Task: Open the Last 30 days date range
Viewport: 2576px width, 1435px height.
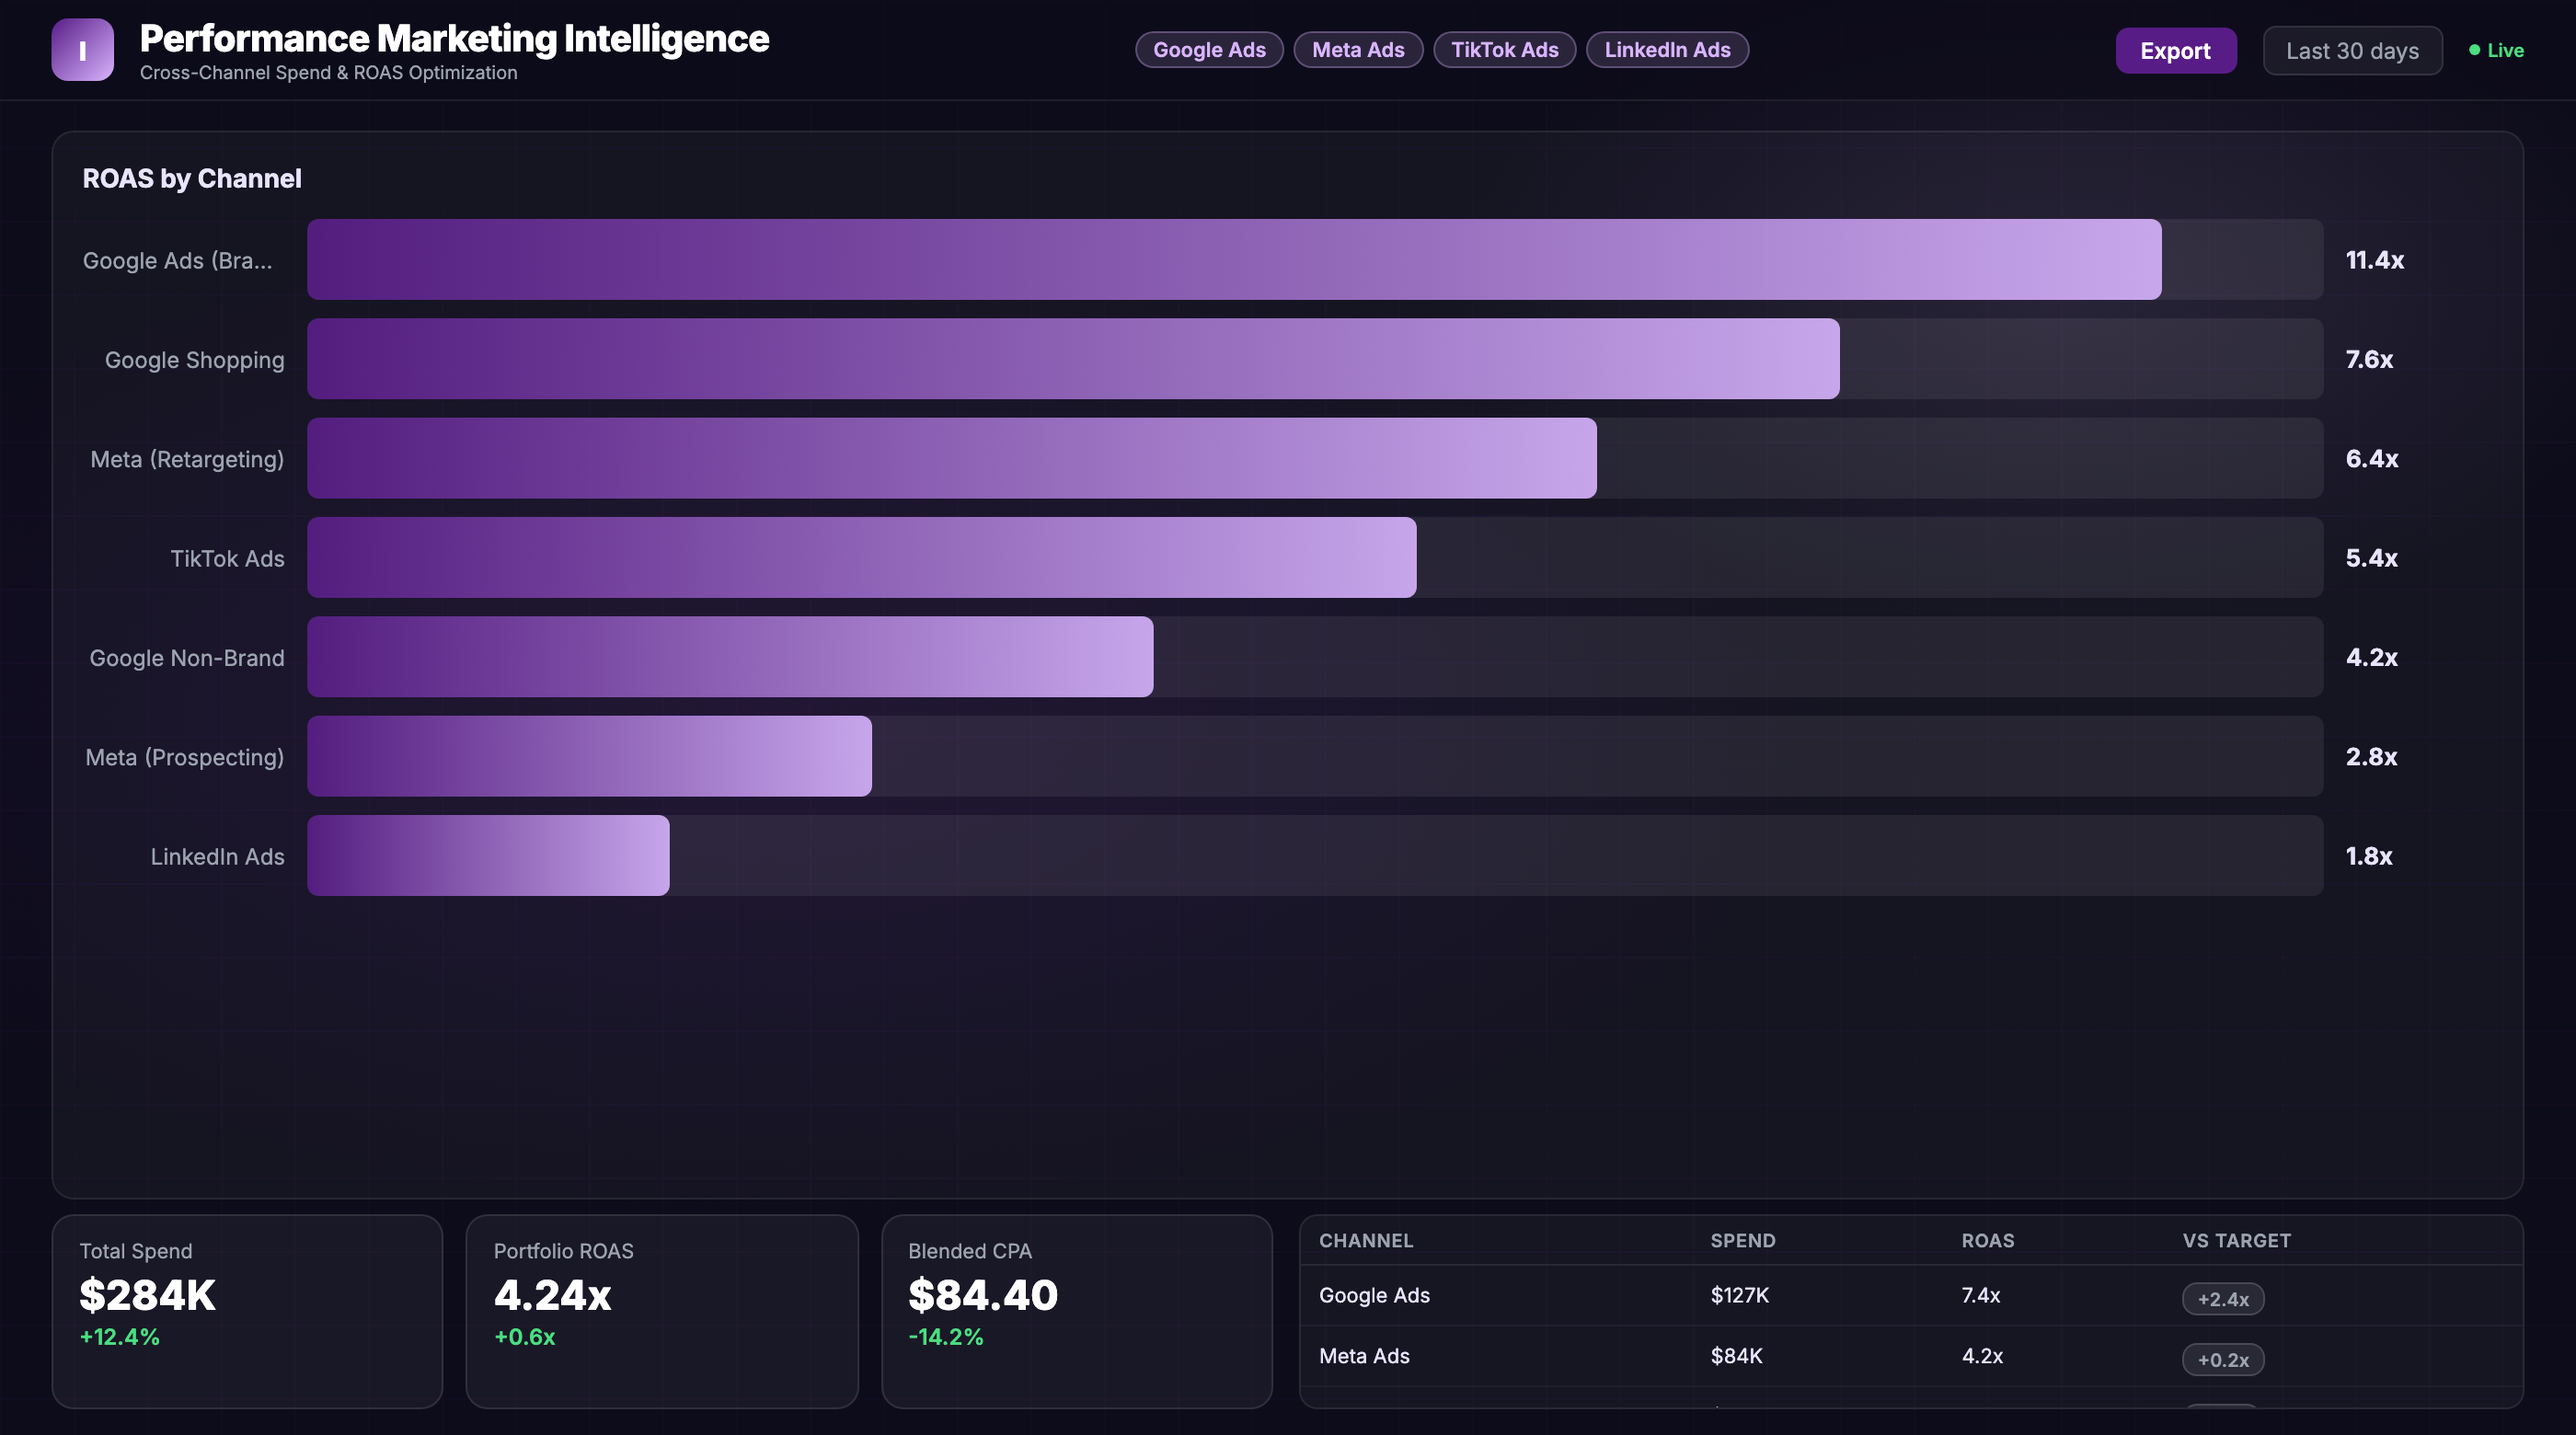Action: (2352, 51)
